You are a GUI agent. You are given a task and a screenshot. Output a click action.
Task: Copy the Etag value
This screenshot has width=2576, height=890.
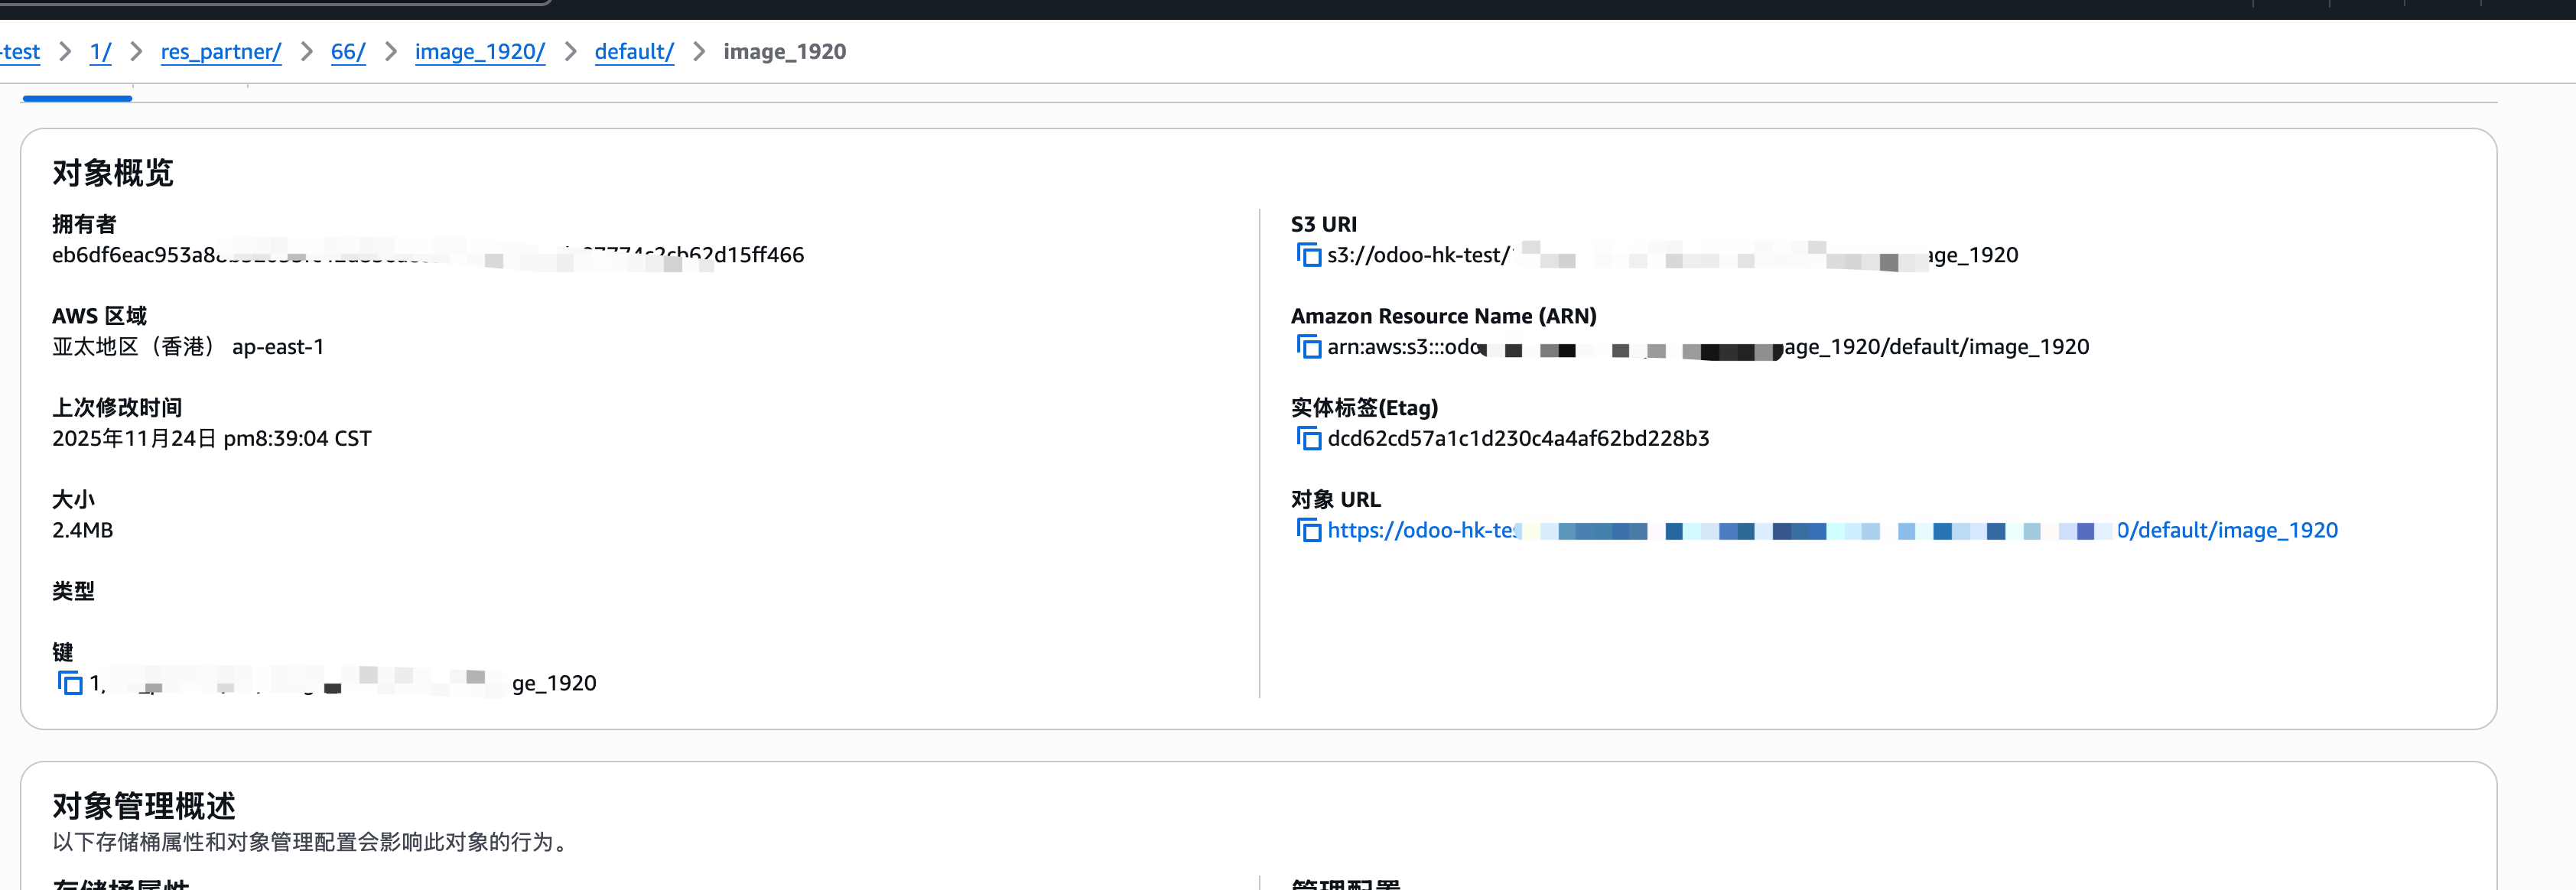coord(1308,438)
